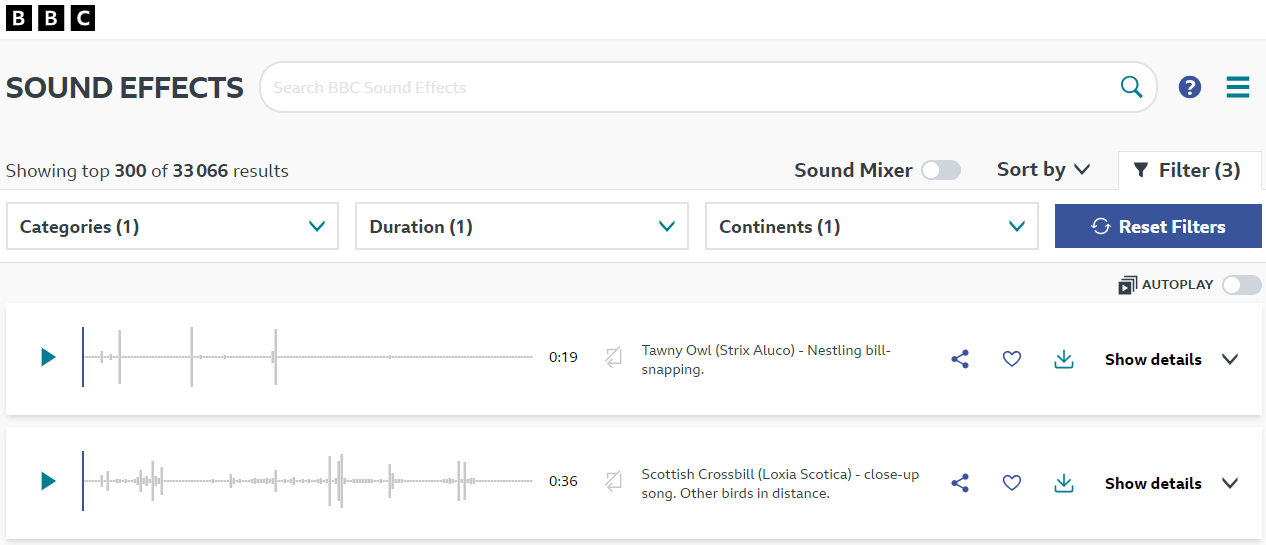This screenshot has height=545, width=1266.
Task: Select the Filter (3) tab
Action: click(1188, 171)
